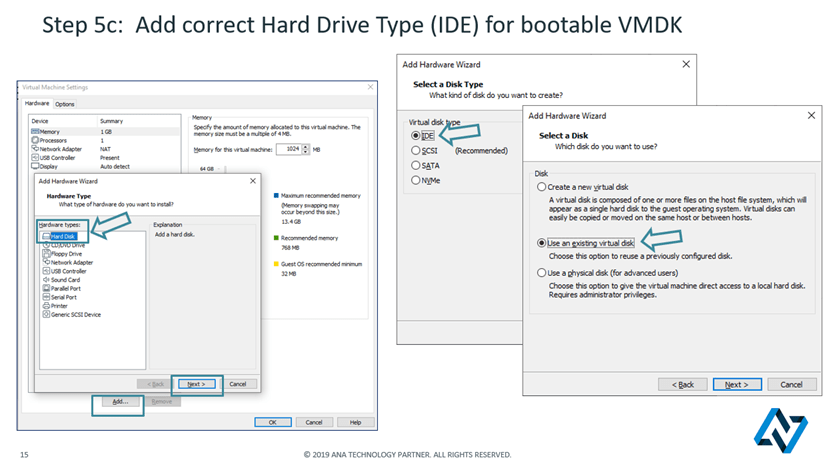Screen dimensions: 827x462
Task: Select Sound Card hardware type
Action: (x=66, y=280)
